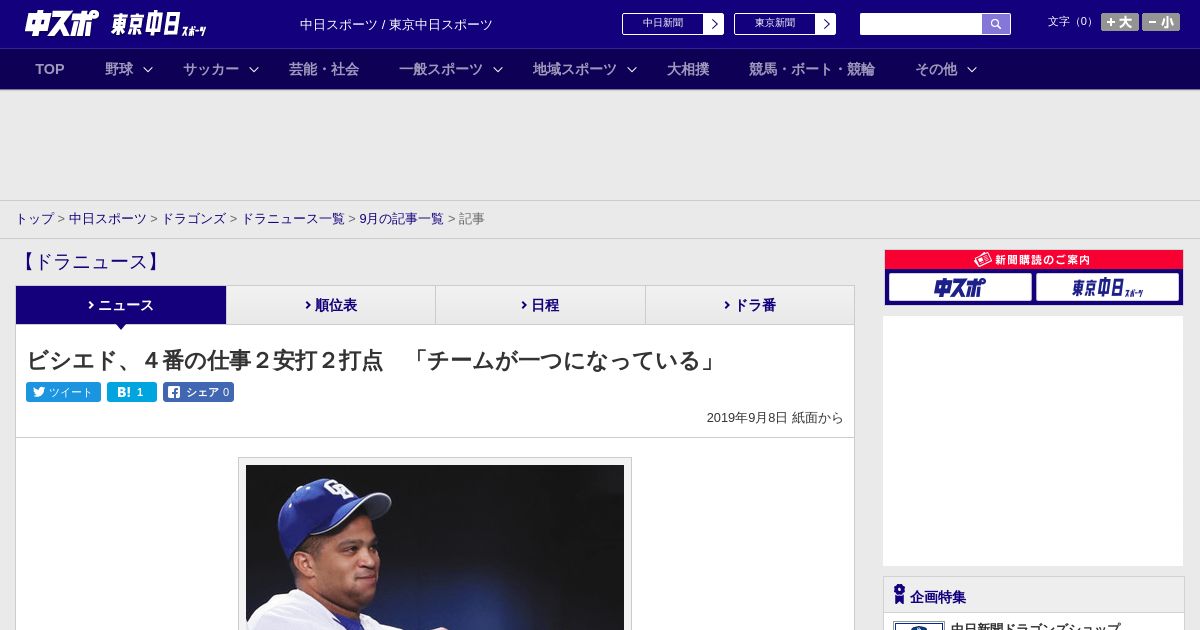
Task: Switch to the ドラ番 tab
Action: pos(750,305)
